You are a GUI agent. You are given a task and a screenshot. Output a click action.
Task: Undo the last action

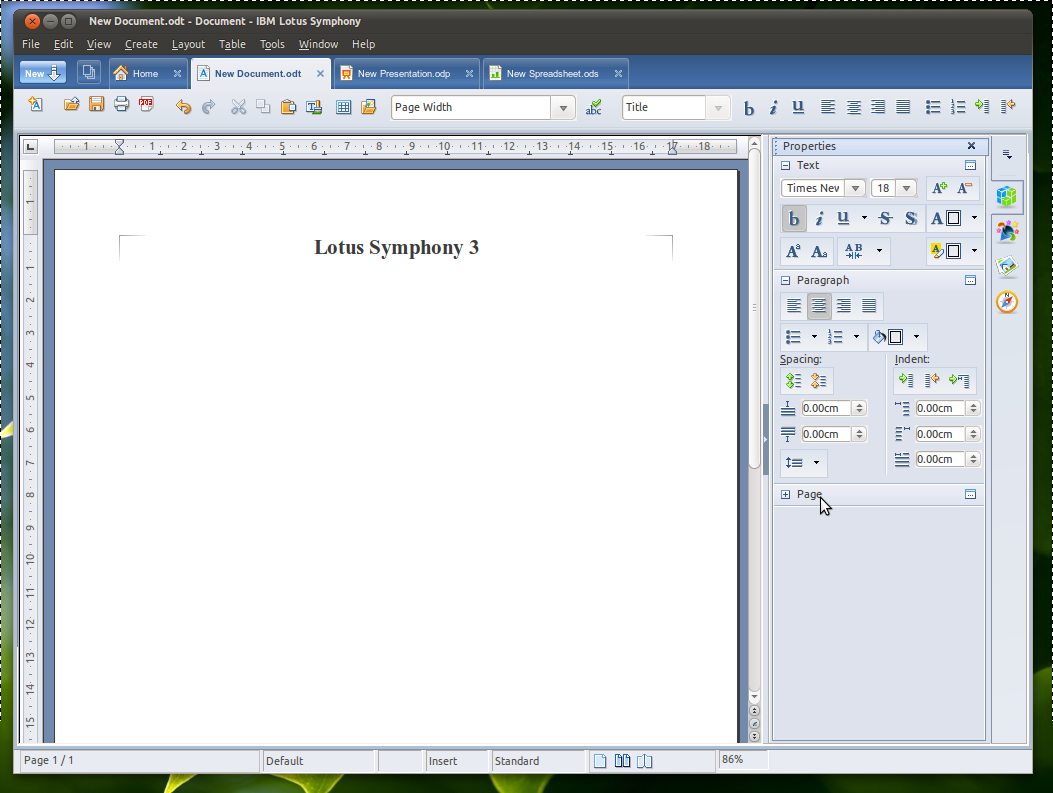[x=183, y=107]
